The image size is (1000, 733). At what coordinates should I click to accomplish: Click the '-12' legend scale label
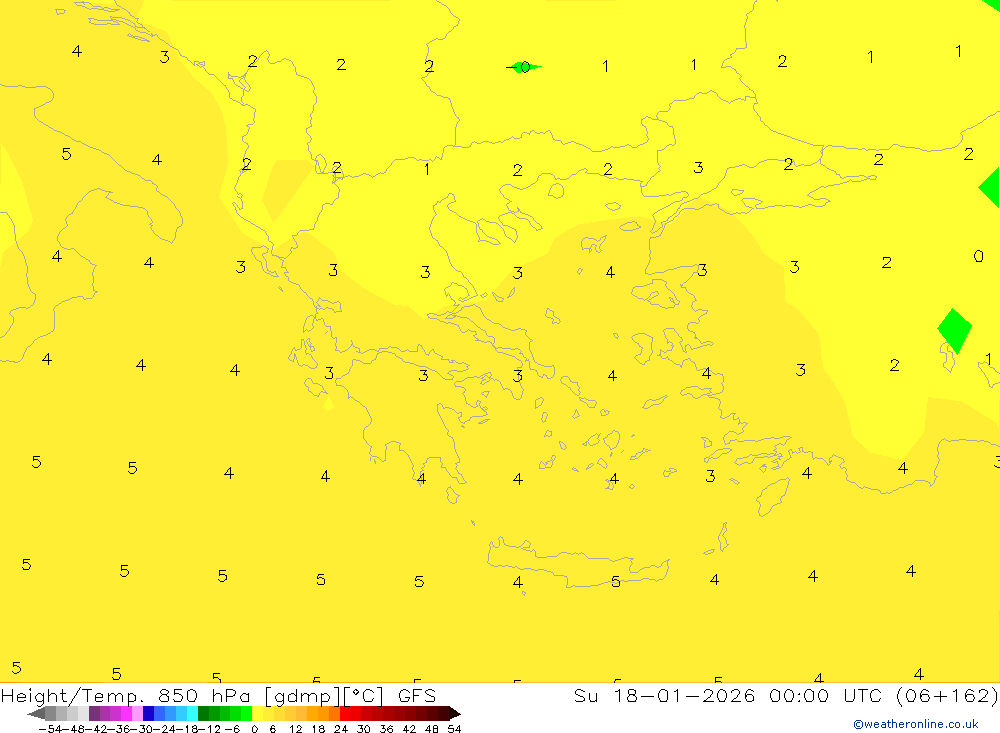tap(209, 729)
